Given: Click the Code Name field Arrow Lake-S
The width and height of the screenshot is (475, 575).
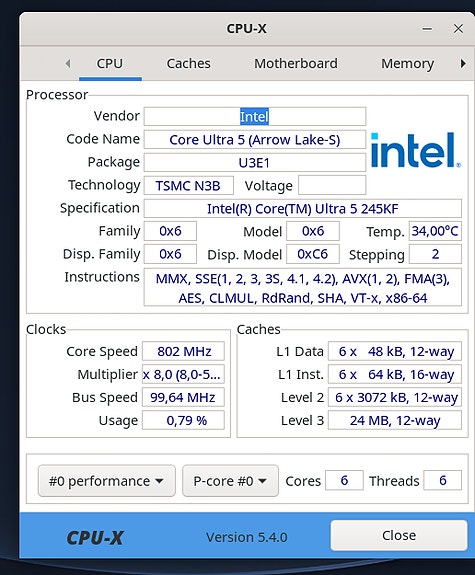Looking at the screenshot, I should [x=255, y=140].
